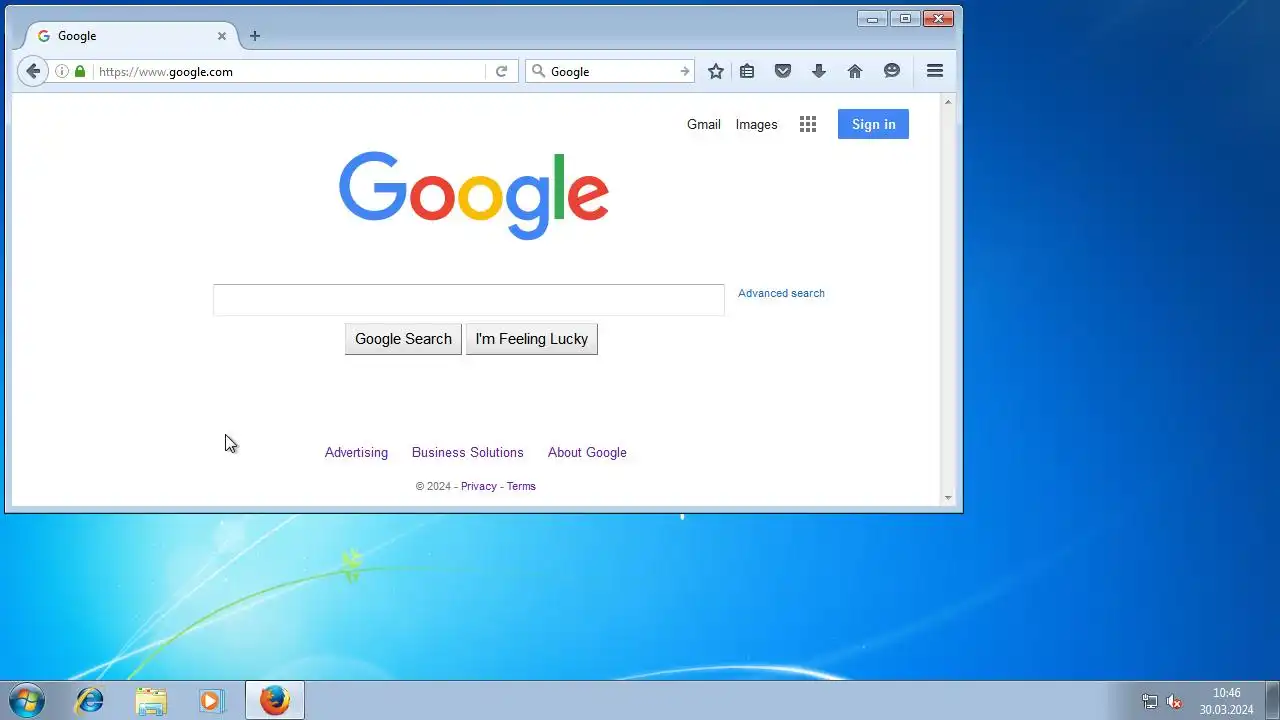
Task: Launch Internet Explorer from taskbar
Action: tap(90, 700)
